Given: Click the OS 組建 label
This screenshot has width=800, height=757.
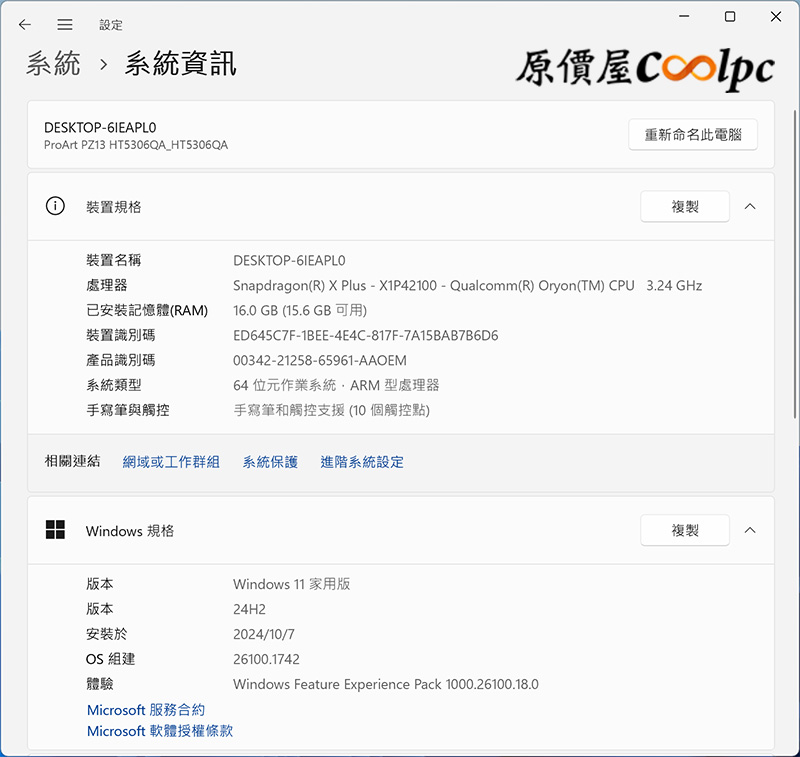Looking at the screenshot, I should point(111,659).
